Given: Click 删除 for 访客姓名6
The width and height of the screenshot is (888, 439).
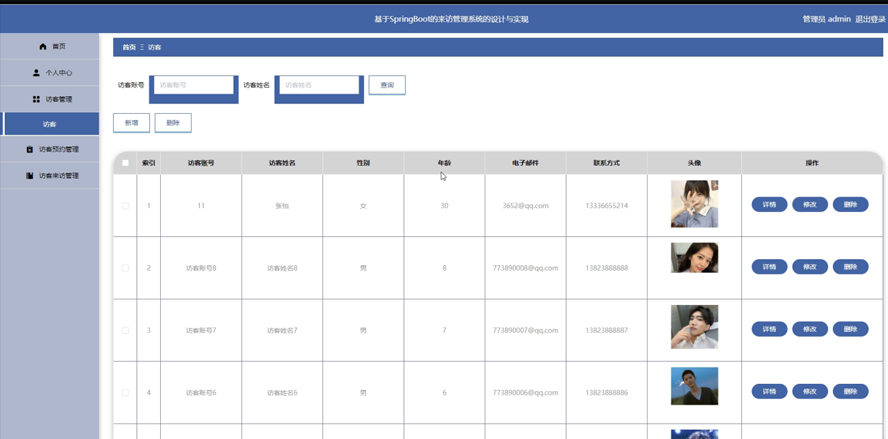Looking at the screenshot, I should click(850, 391).
